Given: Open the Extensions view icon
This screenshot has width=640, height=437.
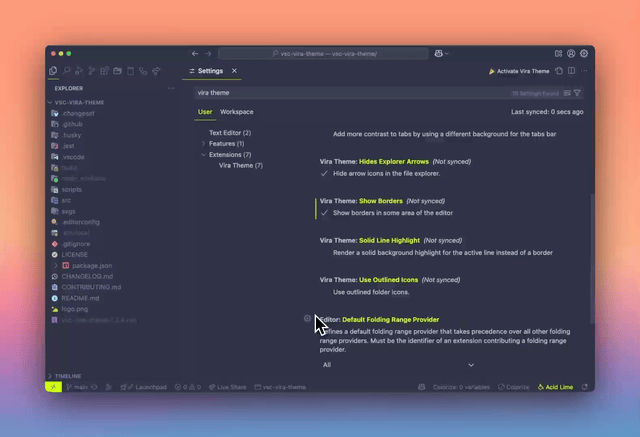Looking at the screenshot, I should click(104, 71).
